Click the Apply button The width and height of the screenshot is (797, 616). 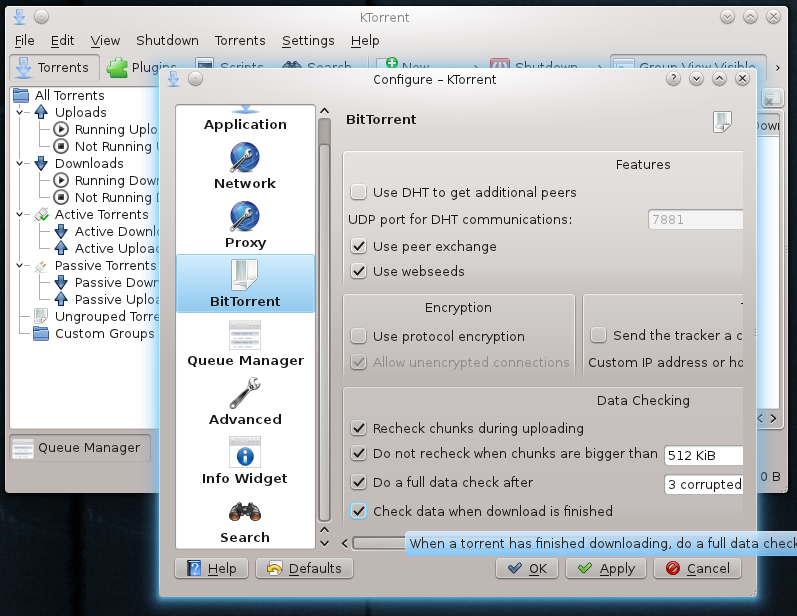coord(606,568)
